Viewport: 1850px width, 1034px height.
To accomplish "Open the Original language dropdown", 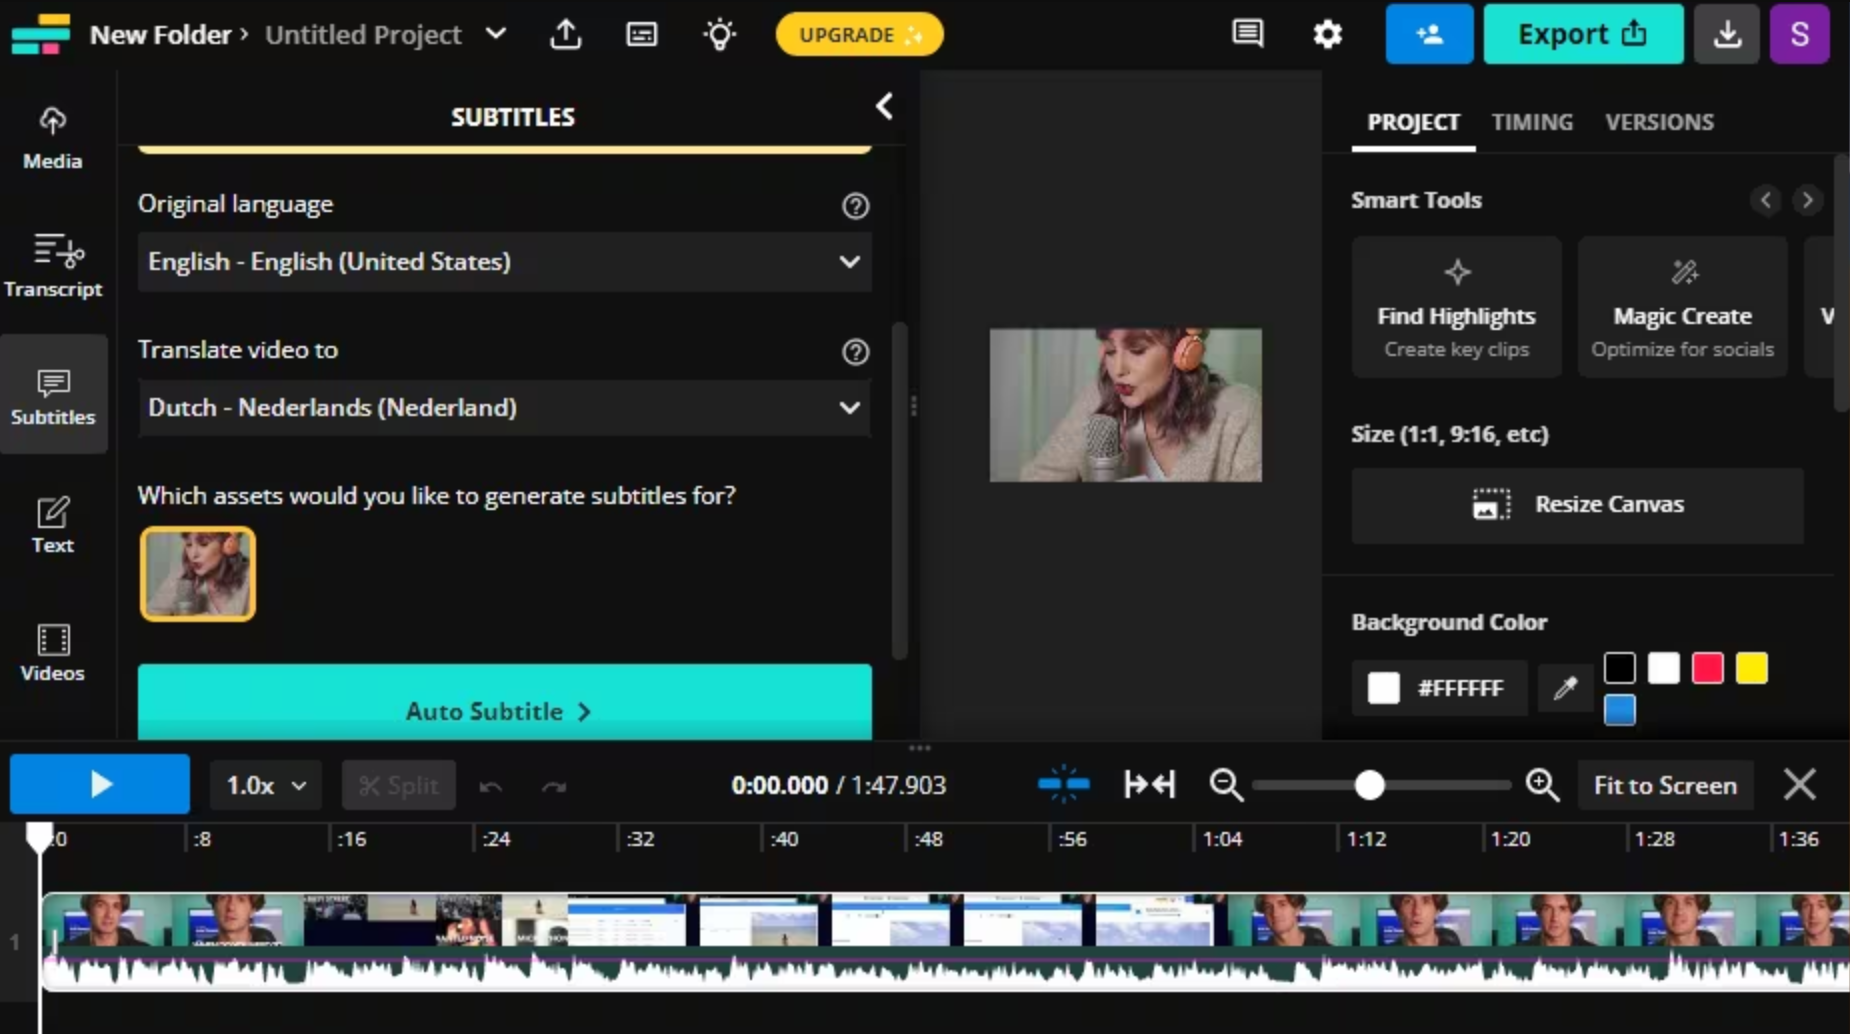I will click(x=503, y=262).
